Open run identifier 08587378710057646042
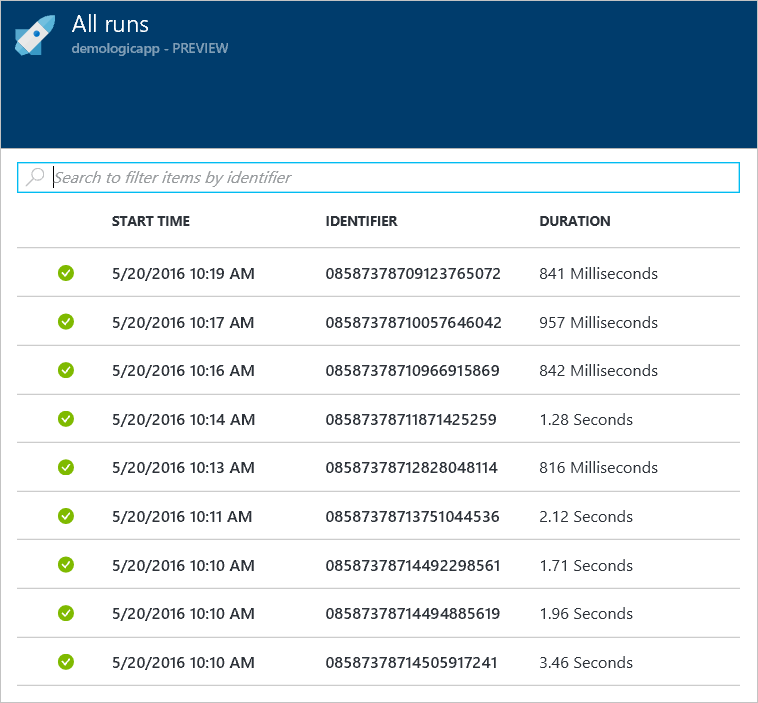758x703 pixels. (x=413, y=322)
